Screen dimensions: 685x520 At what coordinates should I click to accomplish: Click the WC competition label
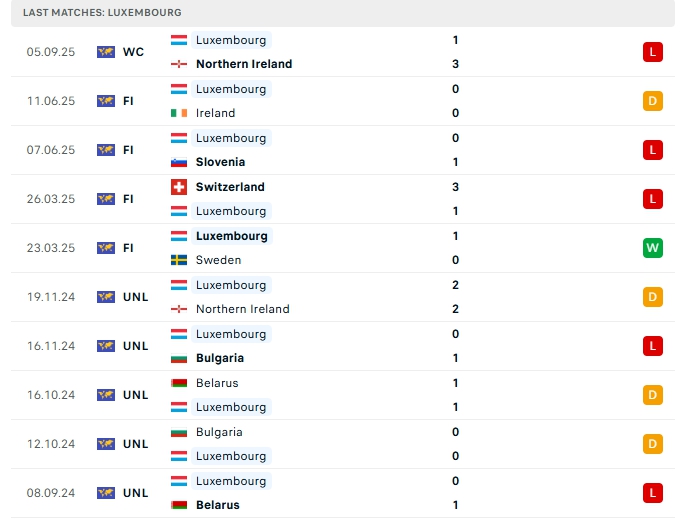133,52
